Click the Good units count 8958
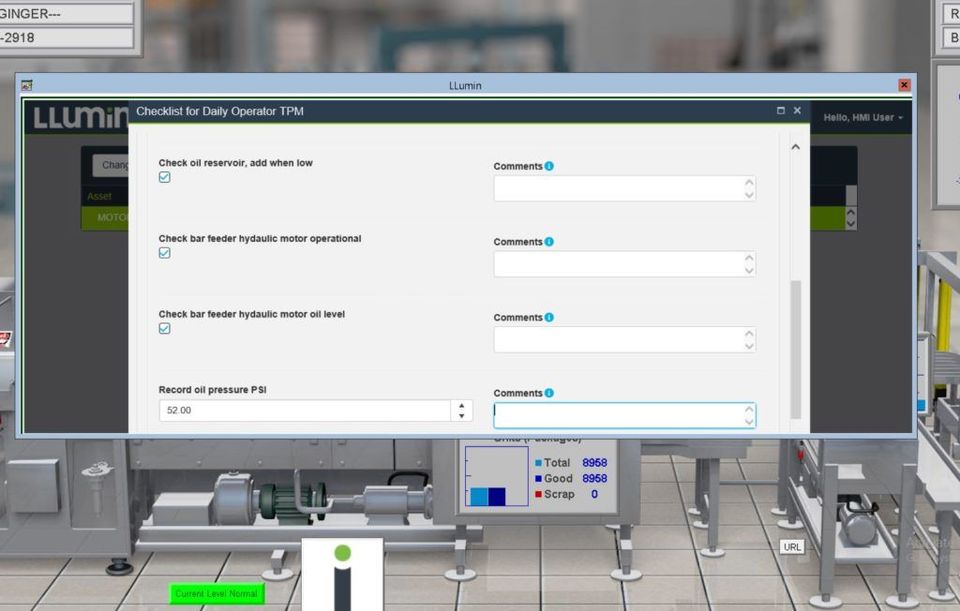Image resolution: width=960 pixels, height=611 pixels. (594, 479)
